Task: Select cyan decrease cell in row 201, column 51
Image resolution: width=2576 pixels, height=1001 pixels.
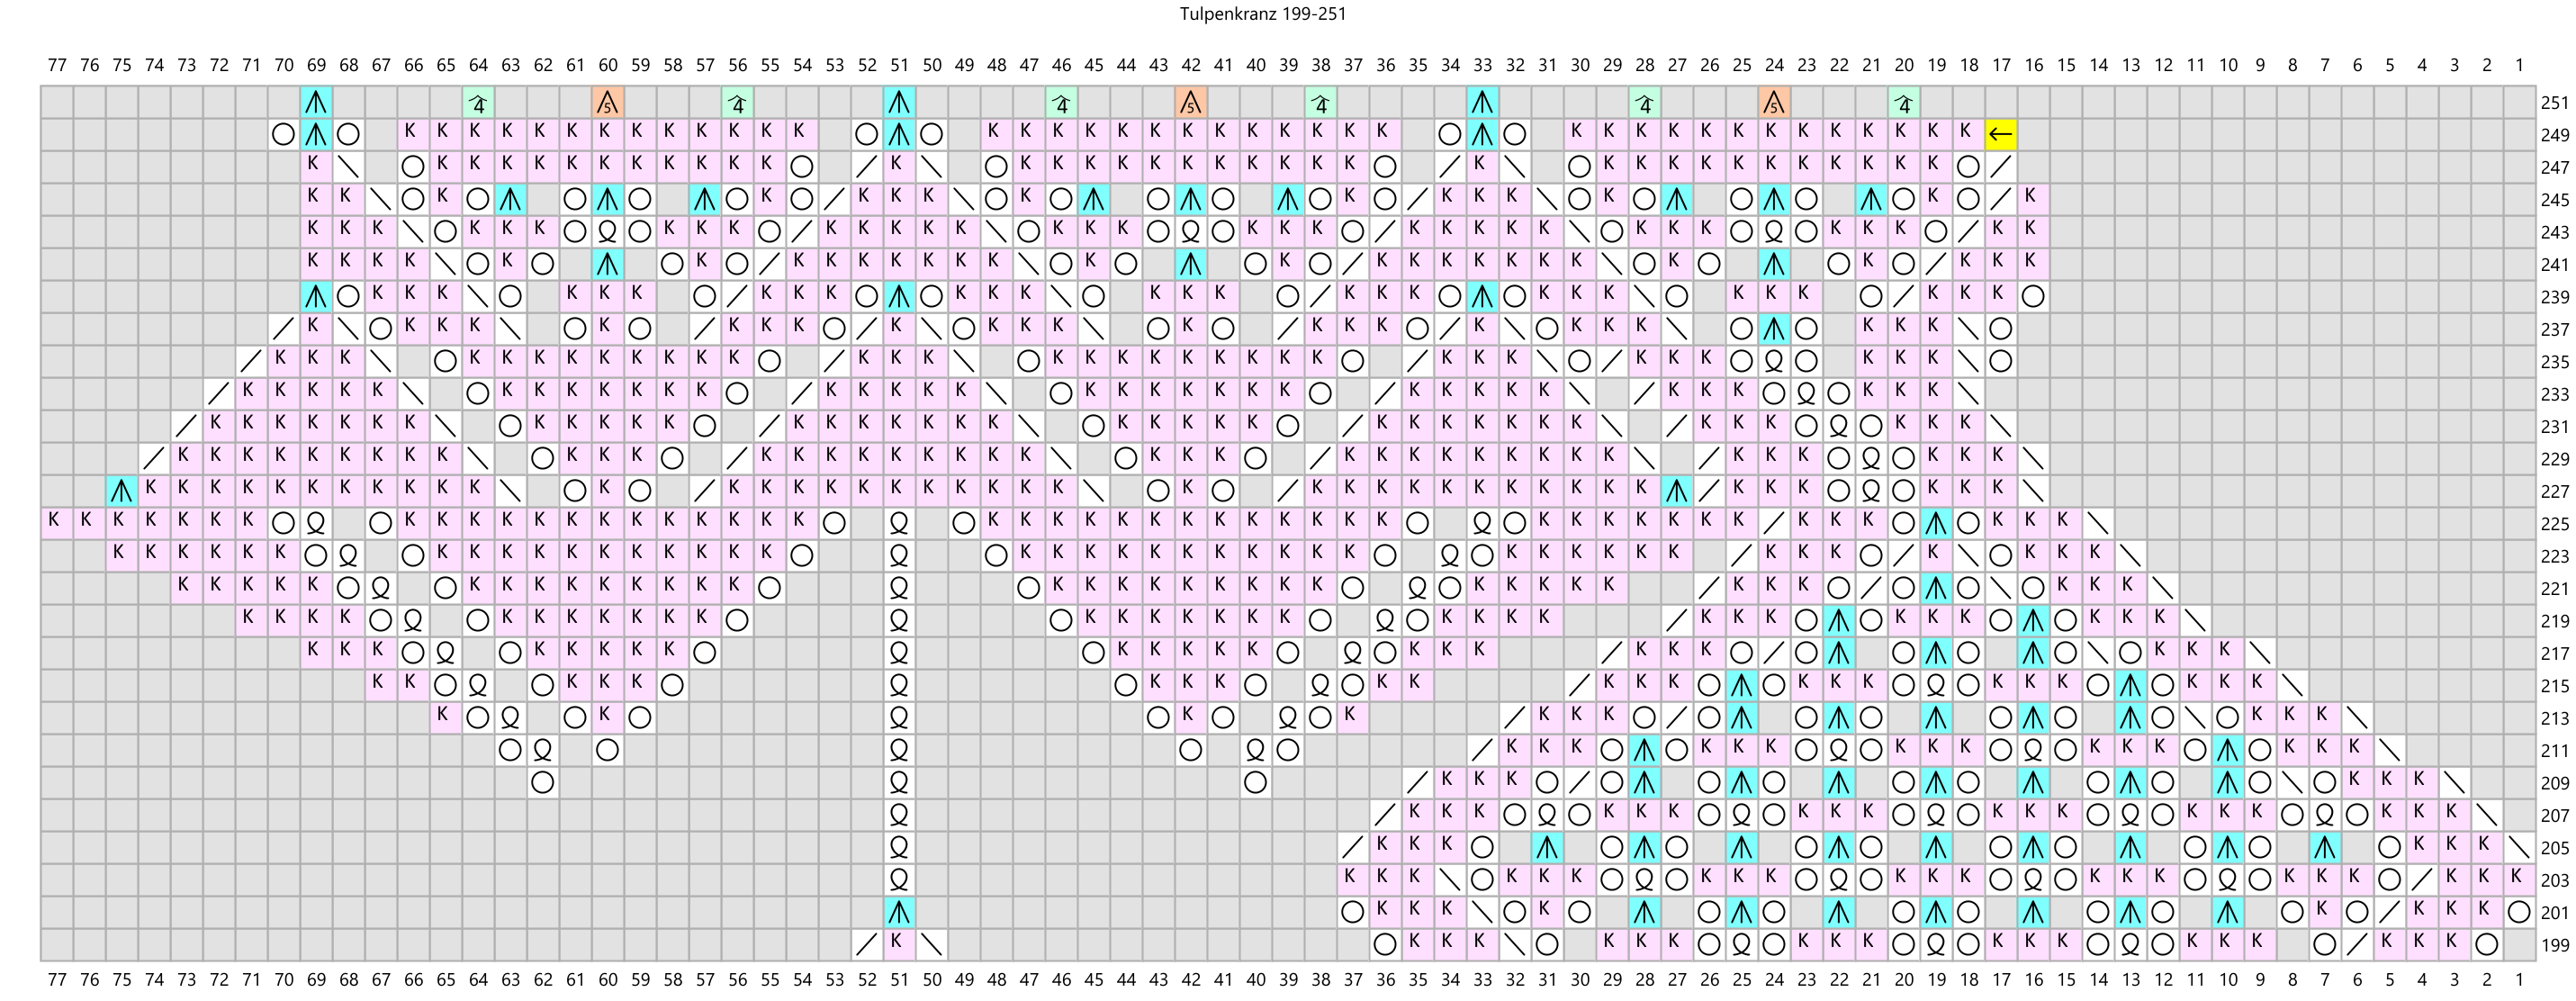Action: click(899, 912)
